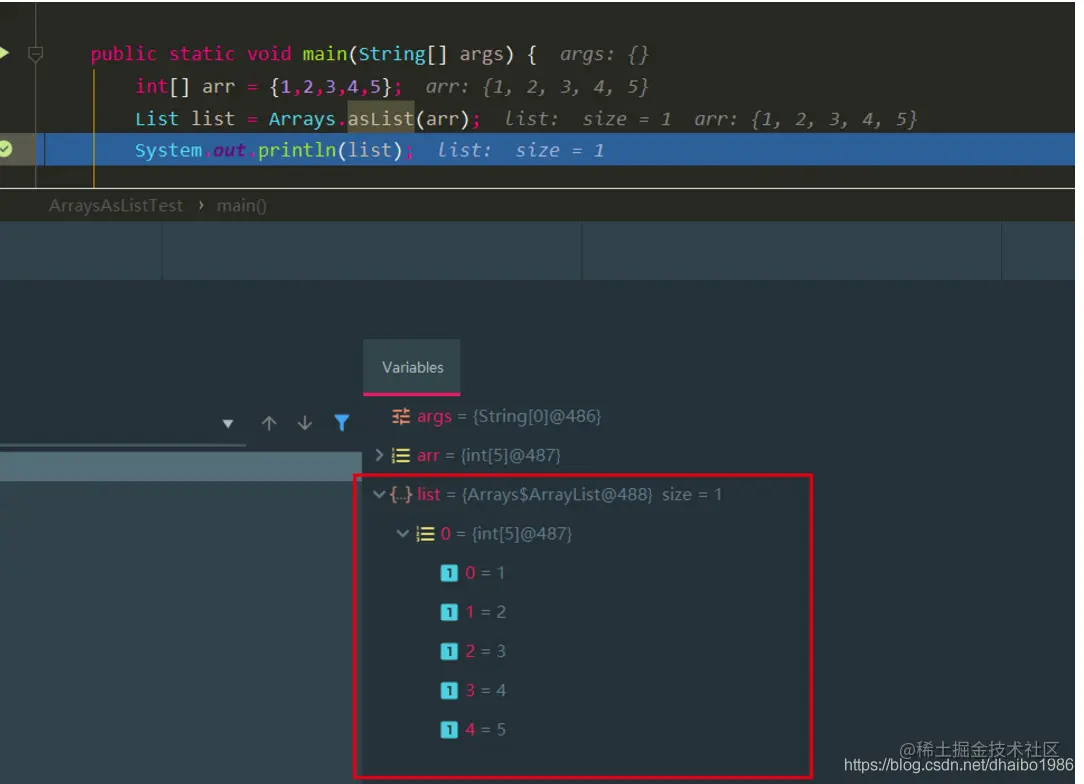Select the highlighted frame row in frames list
Viewport: 1084px width, 784px height.
pos(180,466)
